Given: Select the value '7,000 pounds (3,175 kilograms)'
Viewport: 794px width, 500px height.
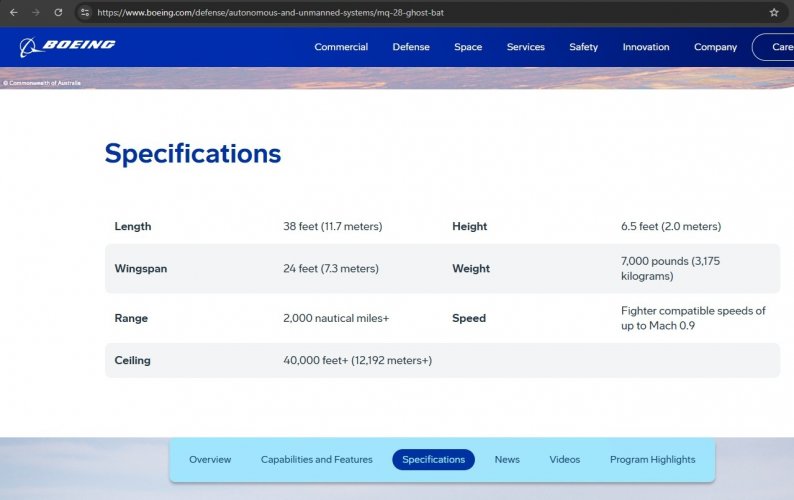Looking at the screenshot, I should point(670,268).
